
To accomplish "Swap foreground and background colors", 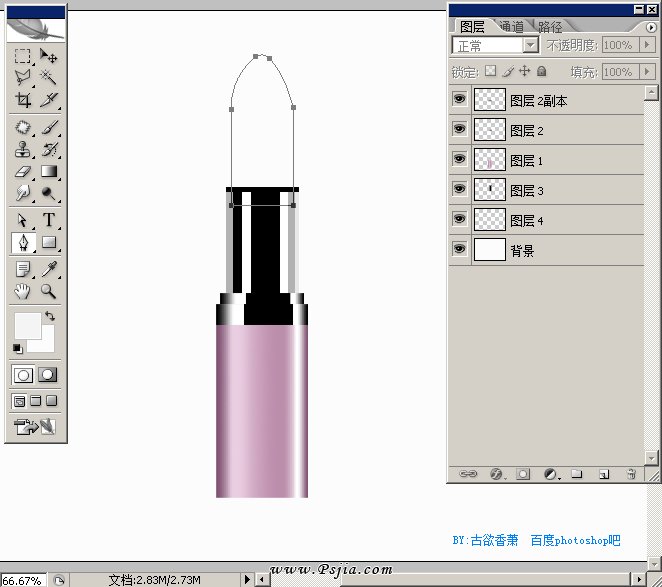I will tap(50, 316).
